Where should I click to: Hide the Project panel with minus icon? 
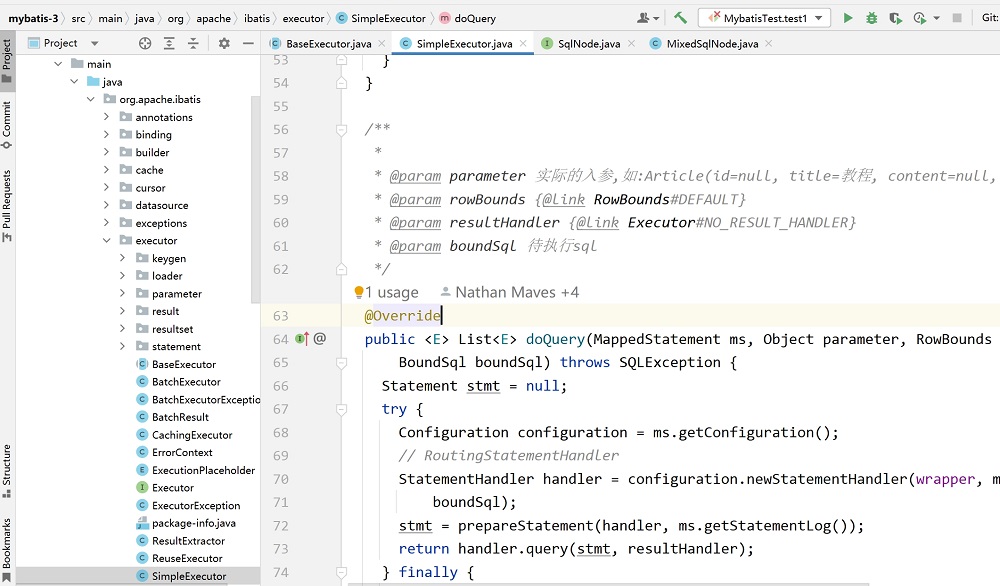[248, 43]
